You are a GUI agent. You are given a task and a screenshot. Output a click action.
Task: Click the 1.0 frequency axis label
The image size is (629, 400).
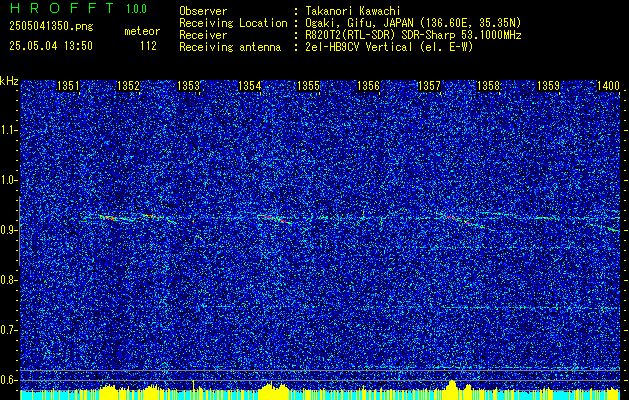(x=9, y=180)
